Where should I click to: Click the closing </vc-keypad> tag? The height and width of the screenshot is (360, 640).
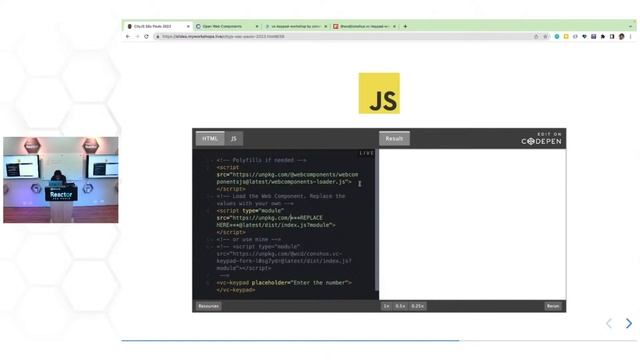coord(236,290)
